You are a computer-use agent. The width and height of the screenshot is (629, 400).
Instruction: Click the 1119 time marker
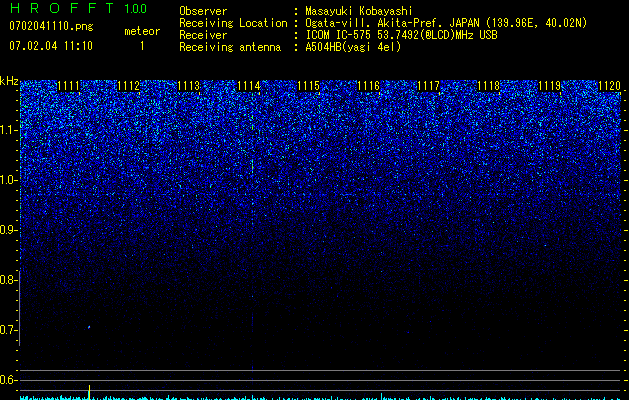pyautogui.click(x=549, y=86)
